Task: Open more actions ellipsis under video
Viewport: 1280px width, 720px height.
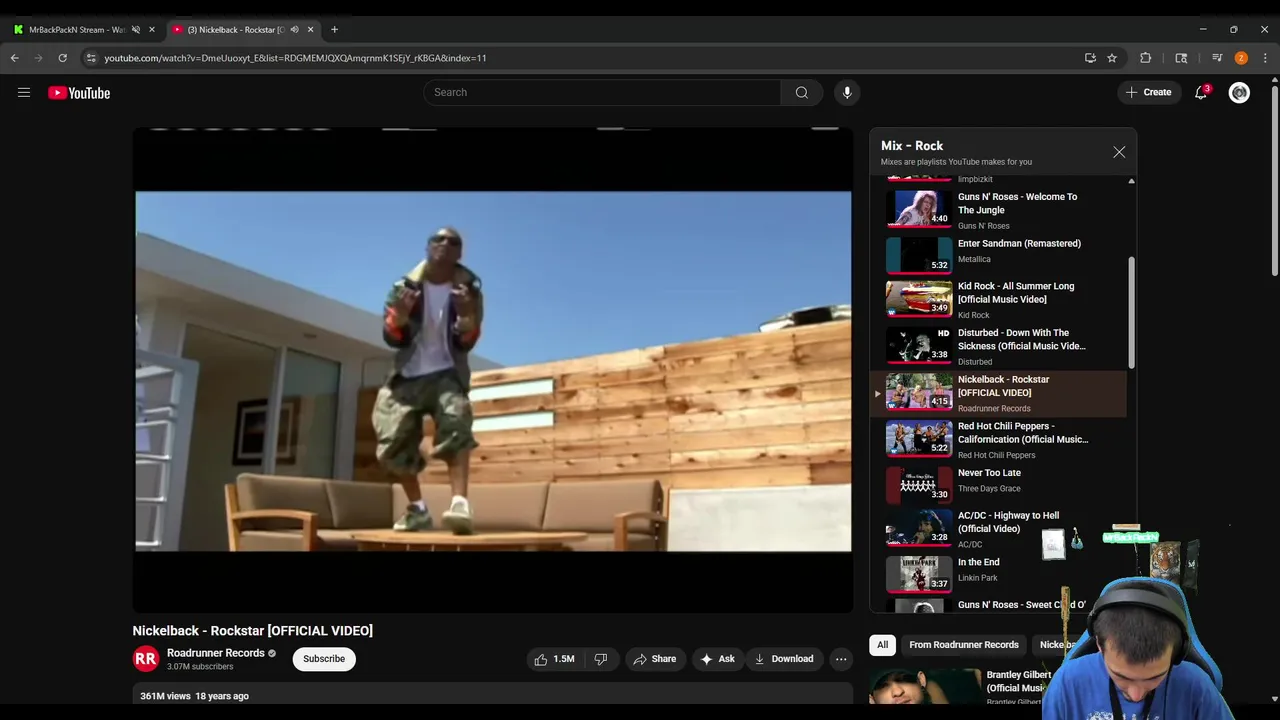Action: (x=841, y=659)
